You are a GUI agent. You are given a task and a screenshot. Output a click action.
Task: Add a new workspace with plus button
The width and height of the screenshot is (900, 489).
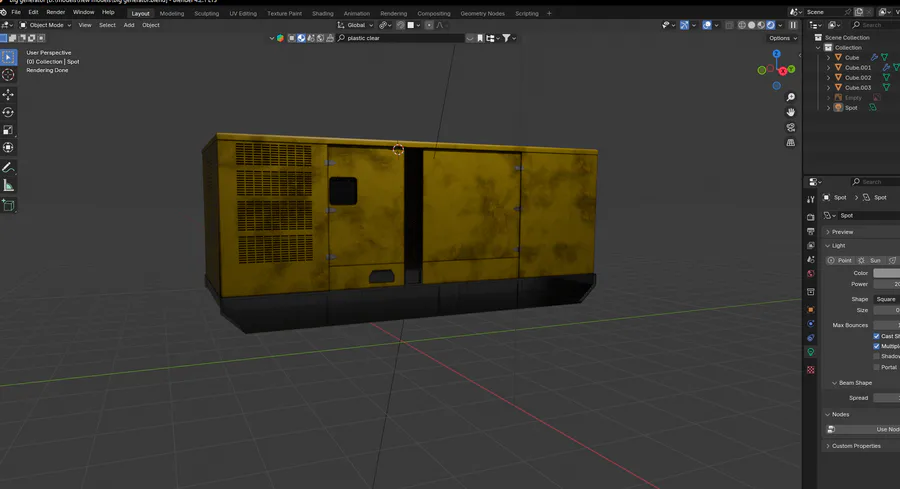pos(549,13)
